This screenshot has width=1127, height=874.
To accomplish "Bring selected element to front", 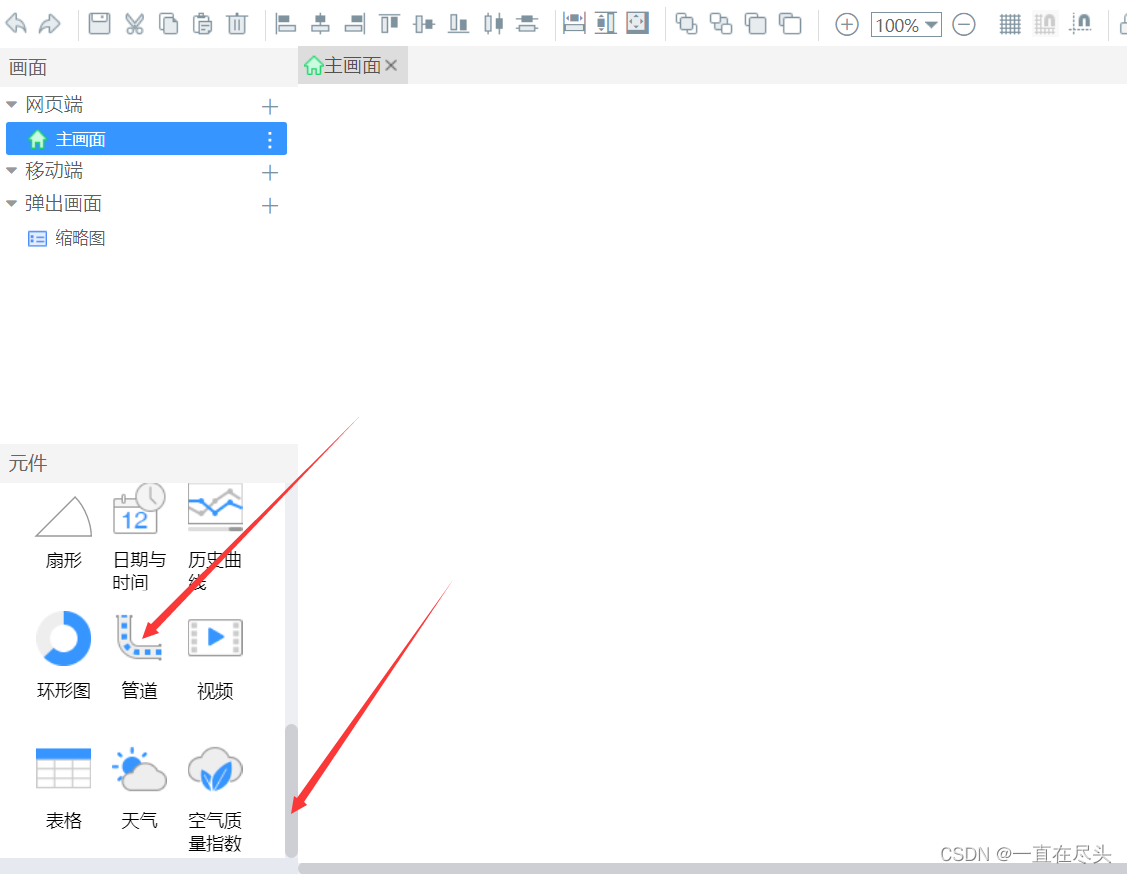I will coord(755,24).
